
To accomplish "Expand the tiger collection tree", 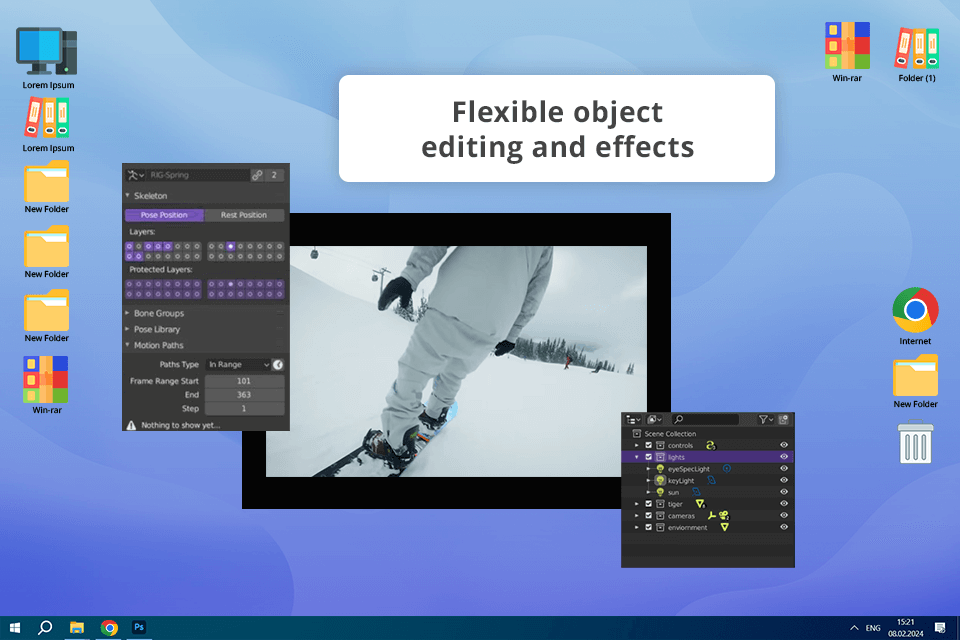I will [637, 503].
